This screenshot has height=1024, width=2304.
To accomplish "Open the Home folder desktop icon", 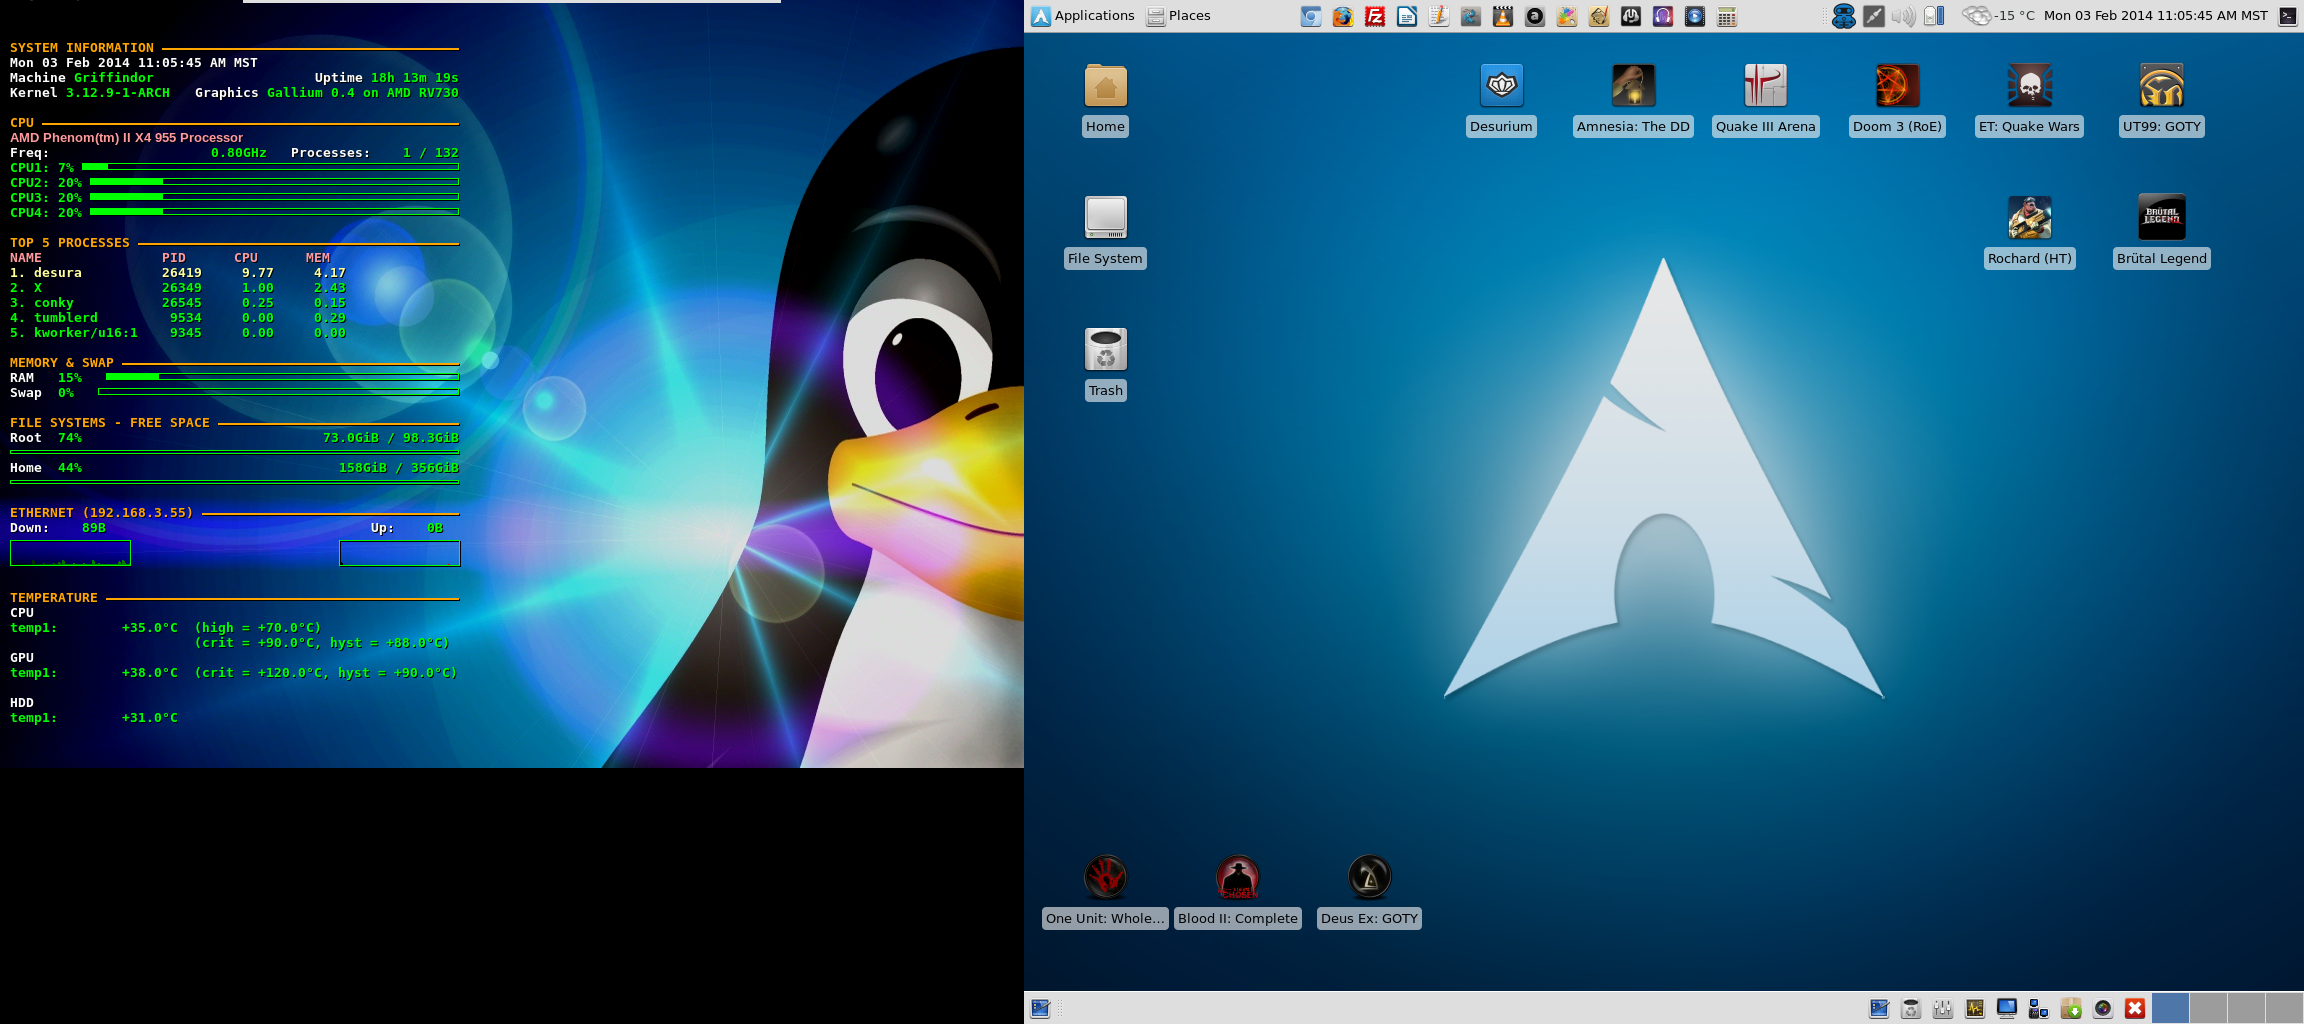I will pyautogui.click(x=1106, y=100).
